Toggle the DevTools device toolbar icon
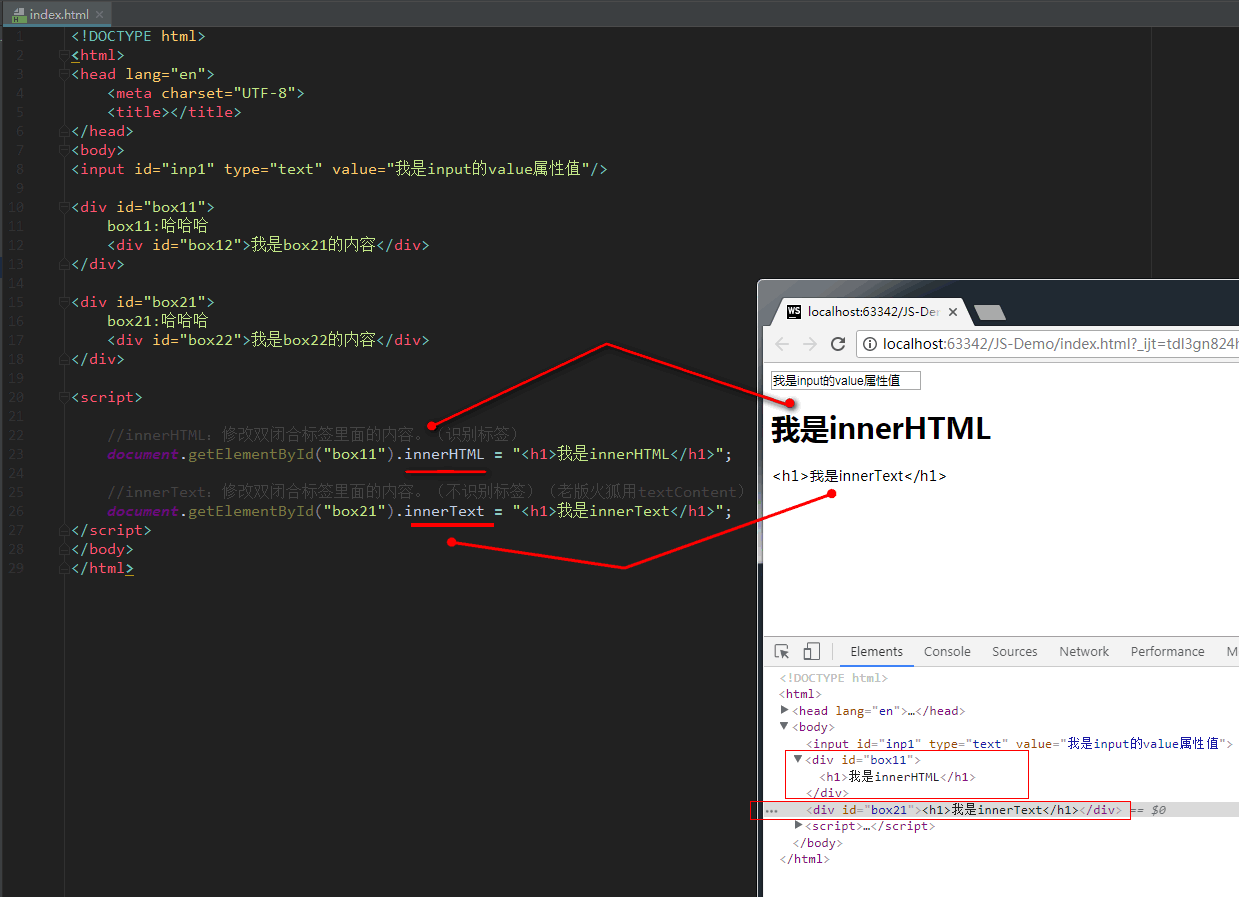The width and height of the screenshot is (1239, 897). click(x=812, y=651)
